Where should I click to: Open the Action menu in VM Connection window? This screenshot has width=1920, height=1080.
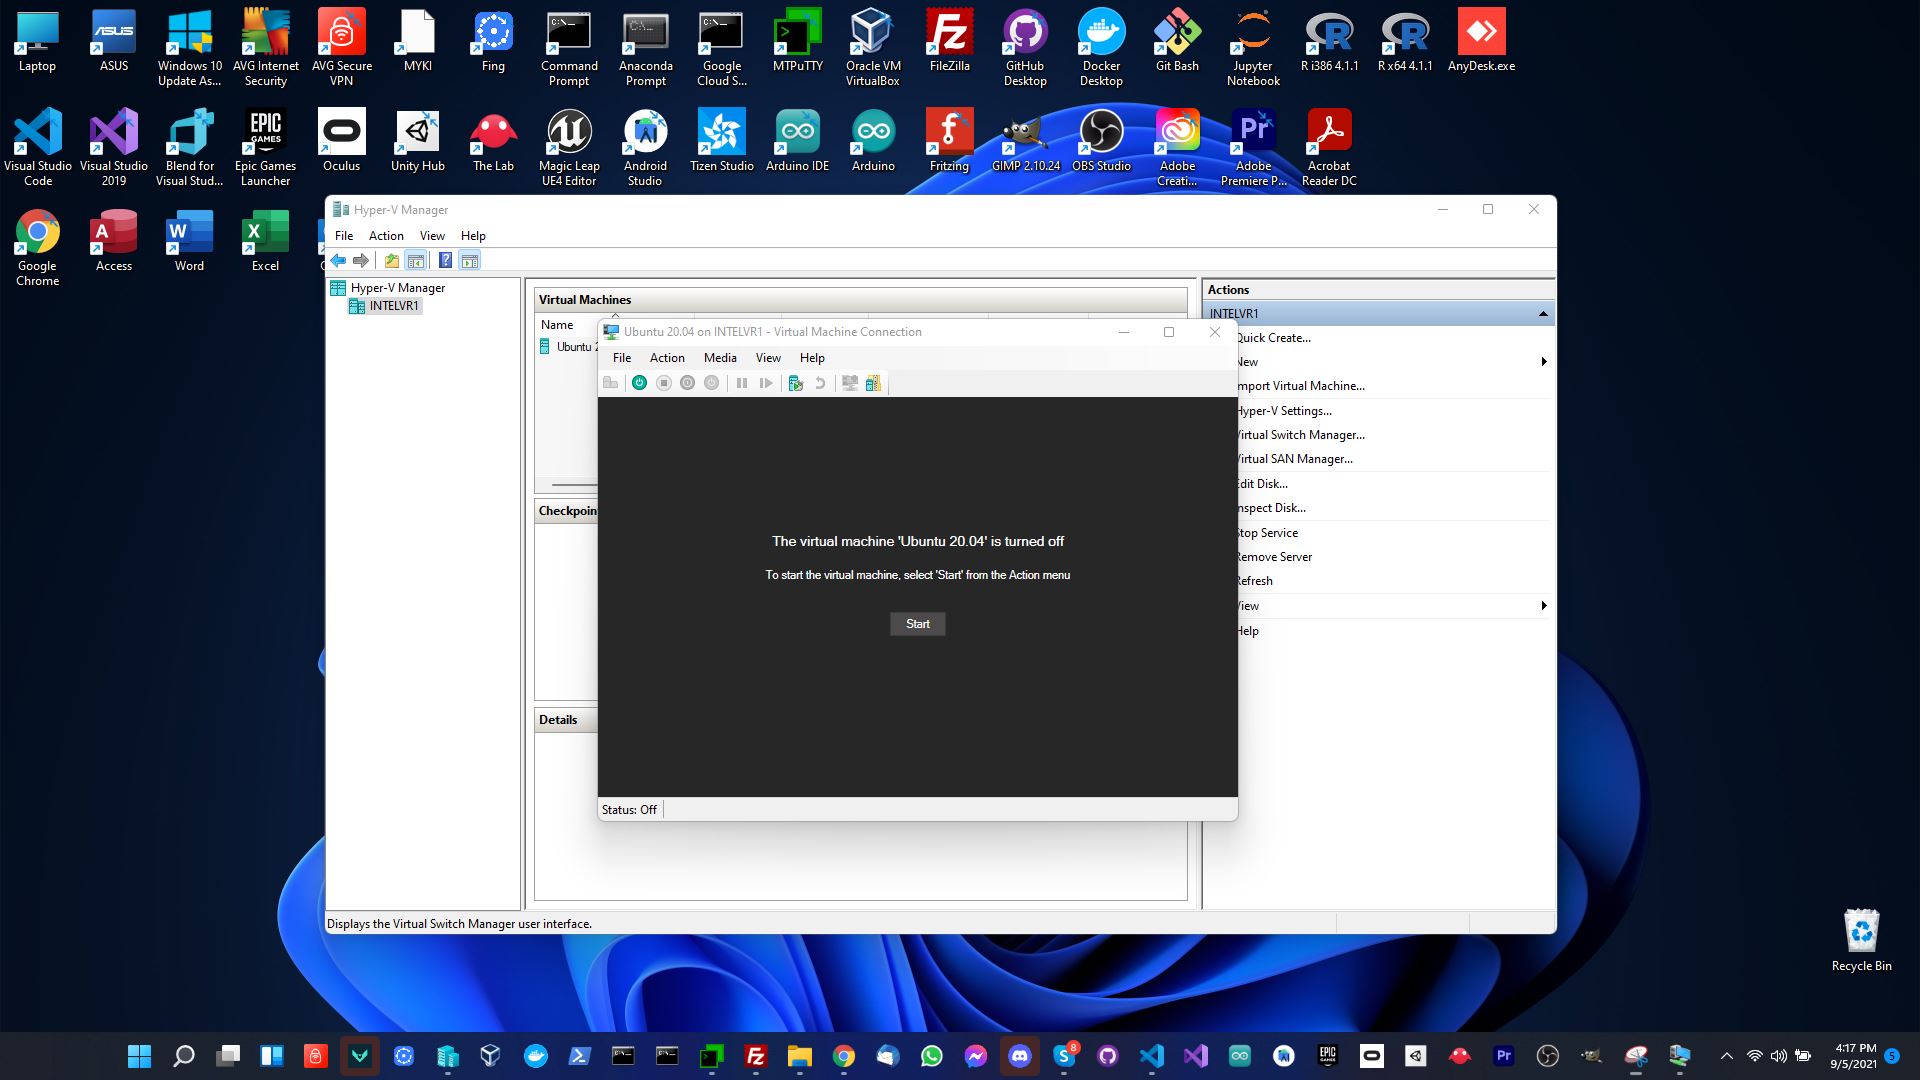[x=667, y=358]
